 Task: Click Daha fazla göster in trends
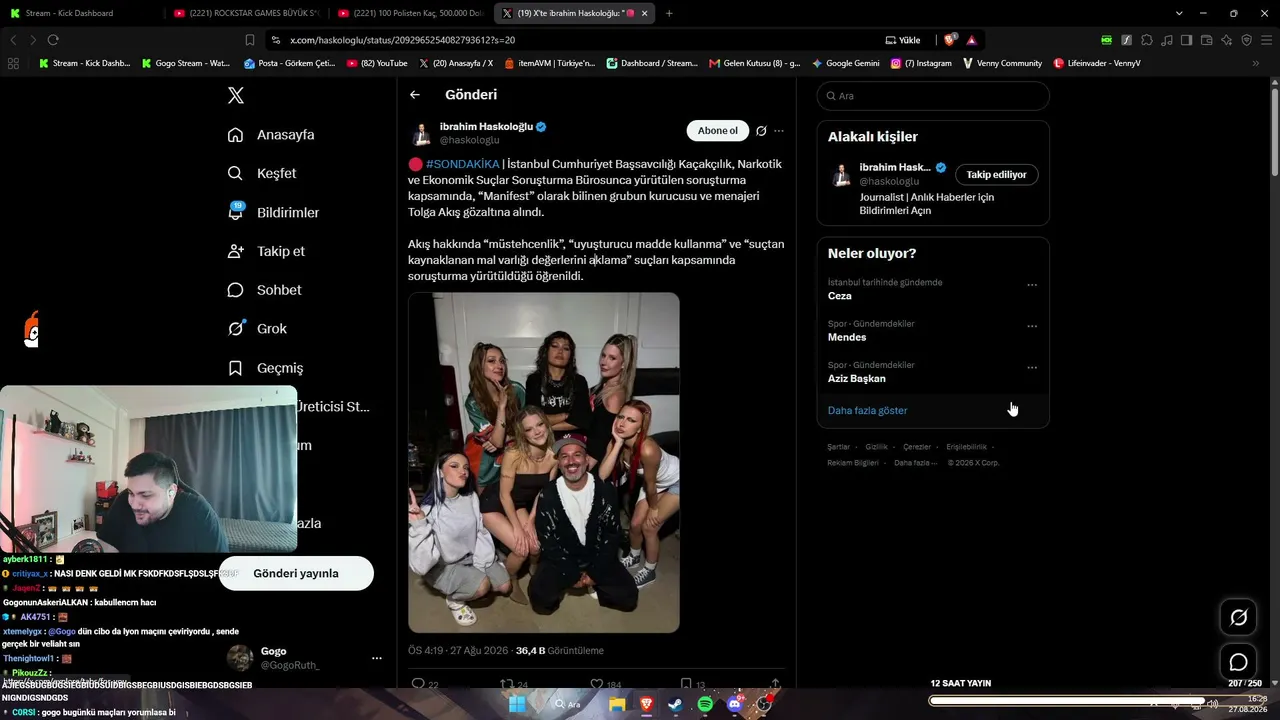867,410
